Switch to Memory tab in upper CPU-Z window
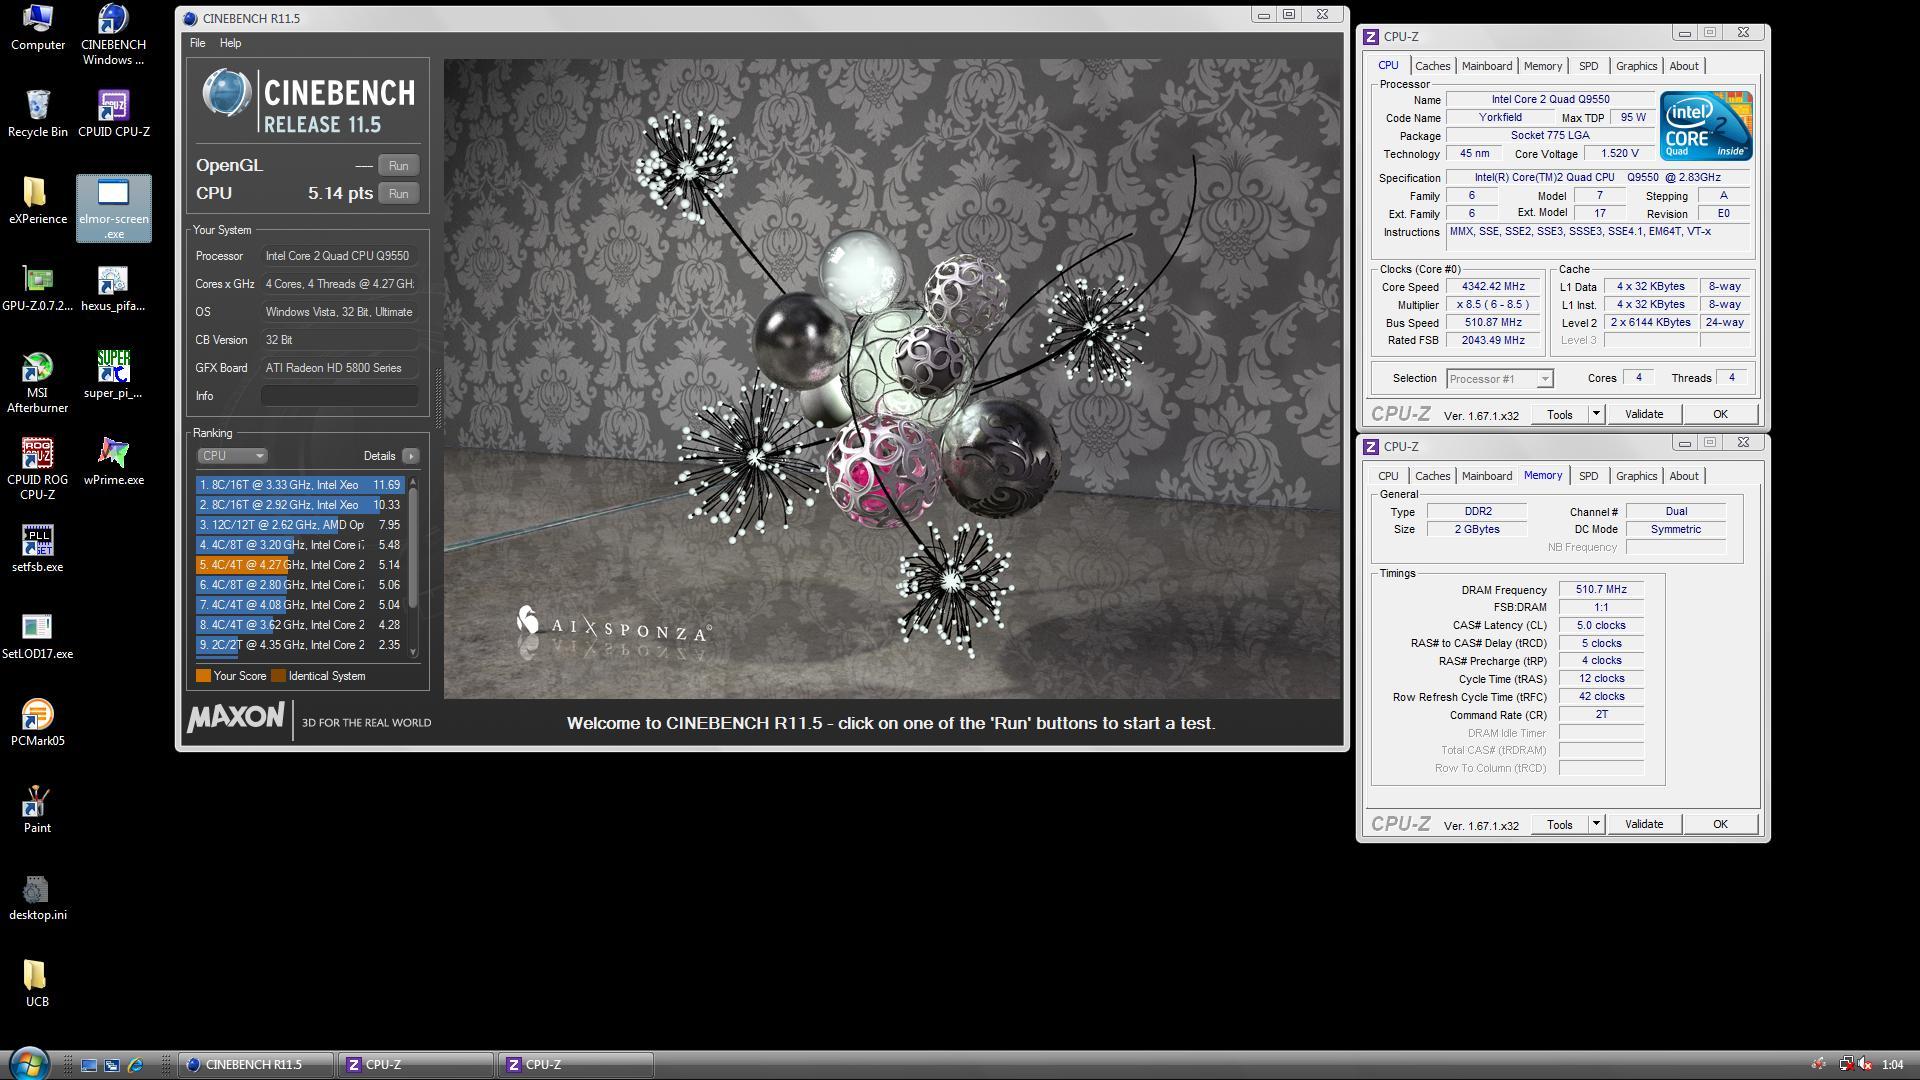This screenshot has height=1080, width=1920. click(1542, 66)
